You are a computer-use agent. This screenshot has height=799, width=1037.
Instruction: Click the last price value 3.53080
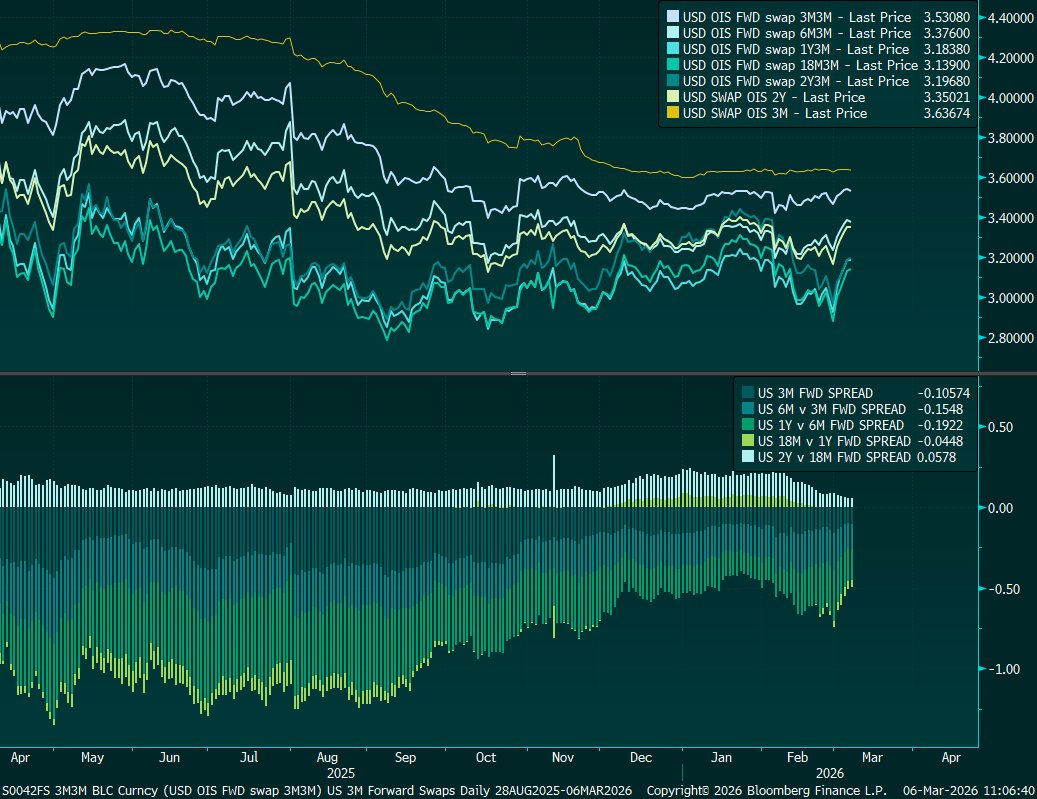click(947, 17)
